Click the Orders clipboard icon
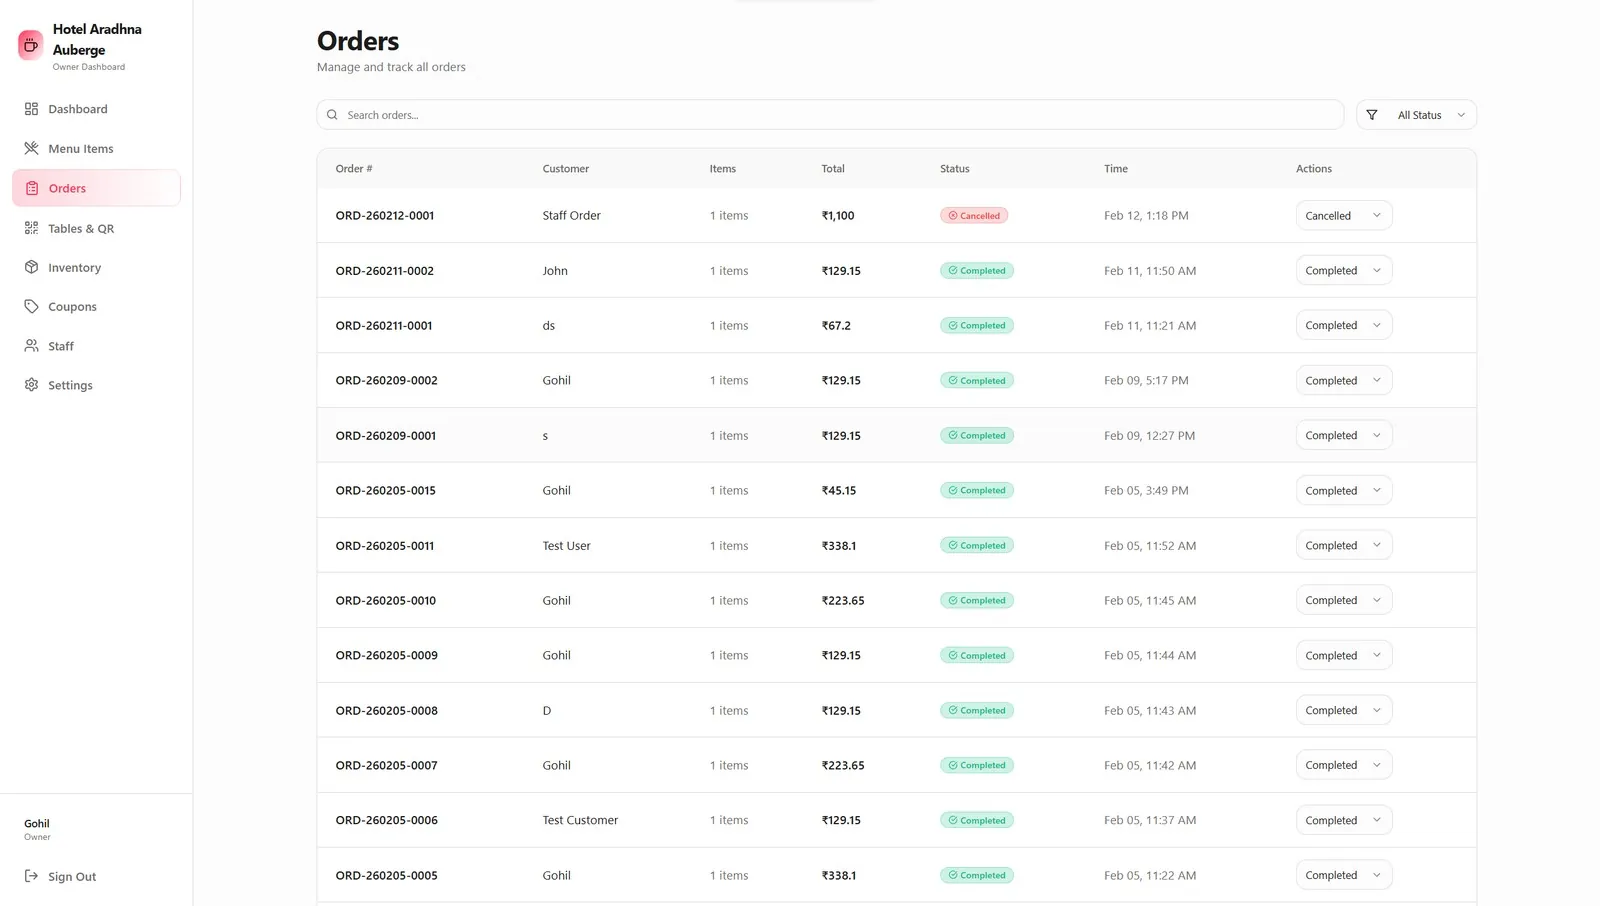This screenshot has height=906, width=1600. tap(32, 188)
